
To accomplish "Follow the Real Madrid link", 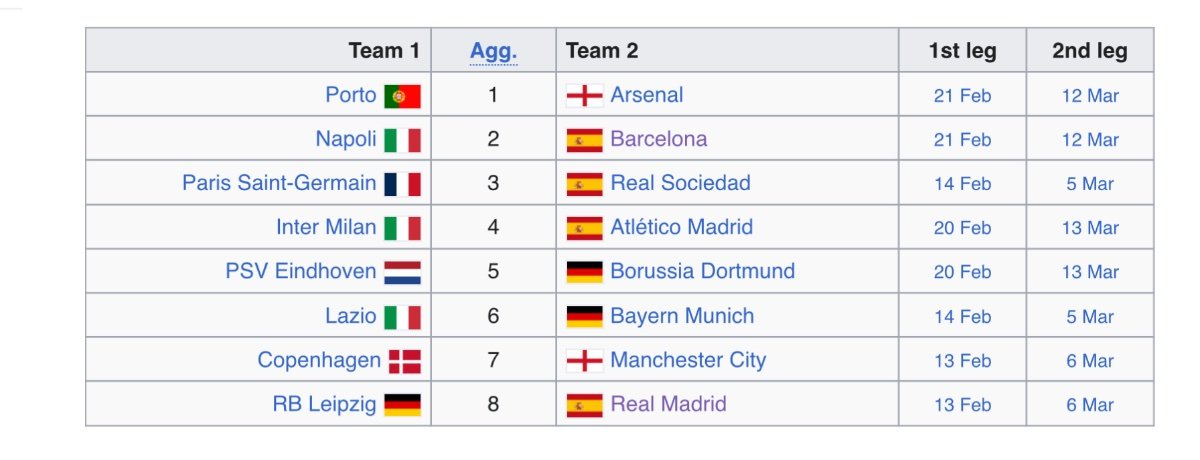I will (x=668, y=404).
